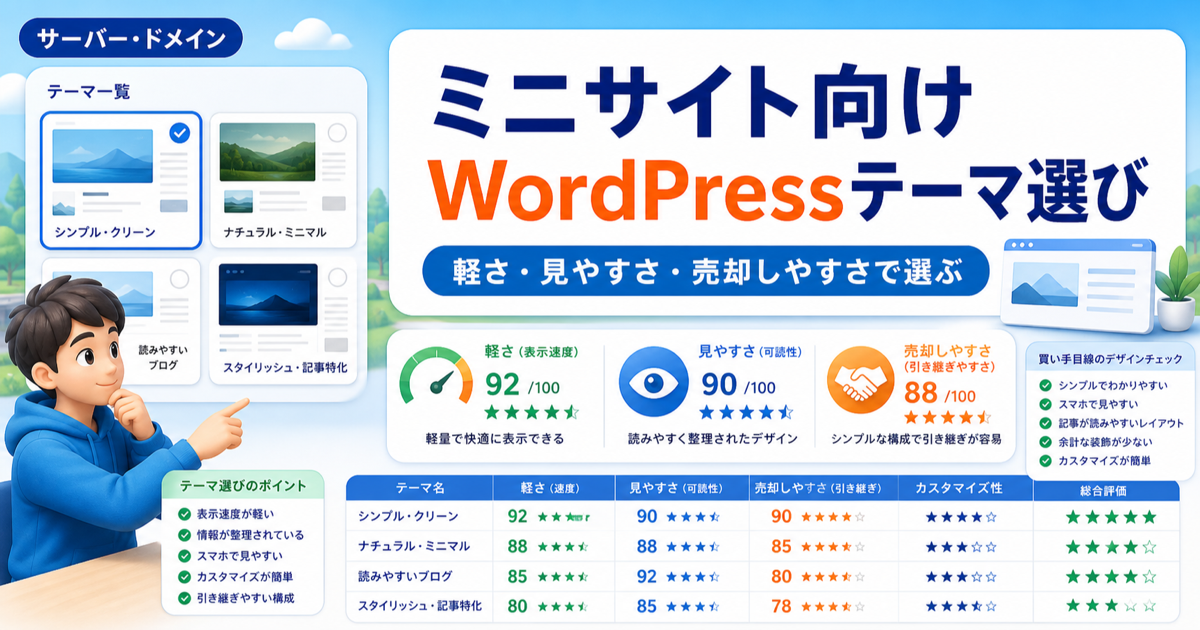This screenshot has height=630, width=1200.
Task: Click the 買い手目線のデザインチェック heading
Action: [1110, 358]
